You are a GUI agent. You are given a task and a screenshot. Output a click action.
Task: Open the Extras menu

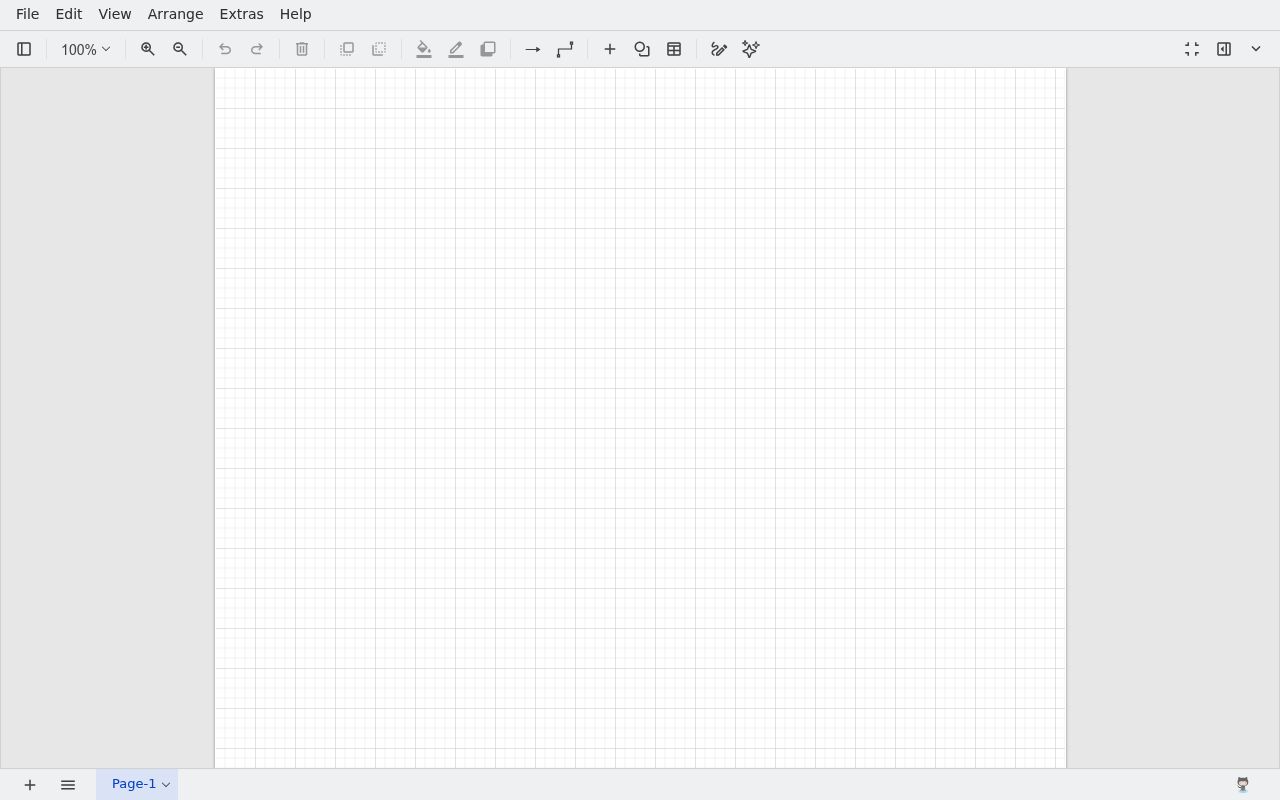(241, 14)
